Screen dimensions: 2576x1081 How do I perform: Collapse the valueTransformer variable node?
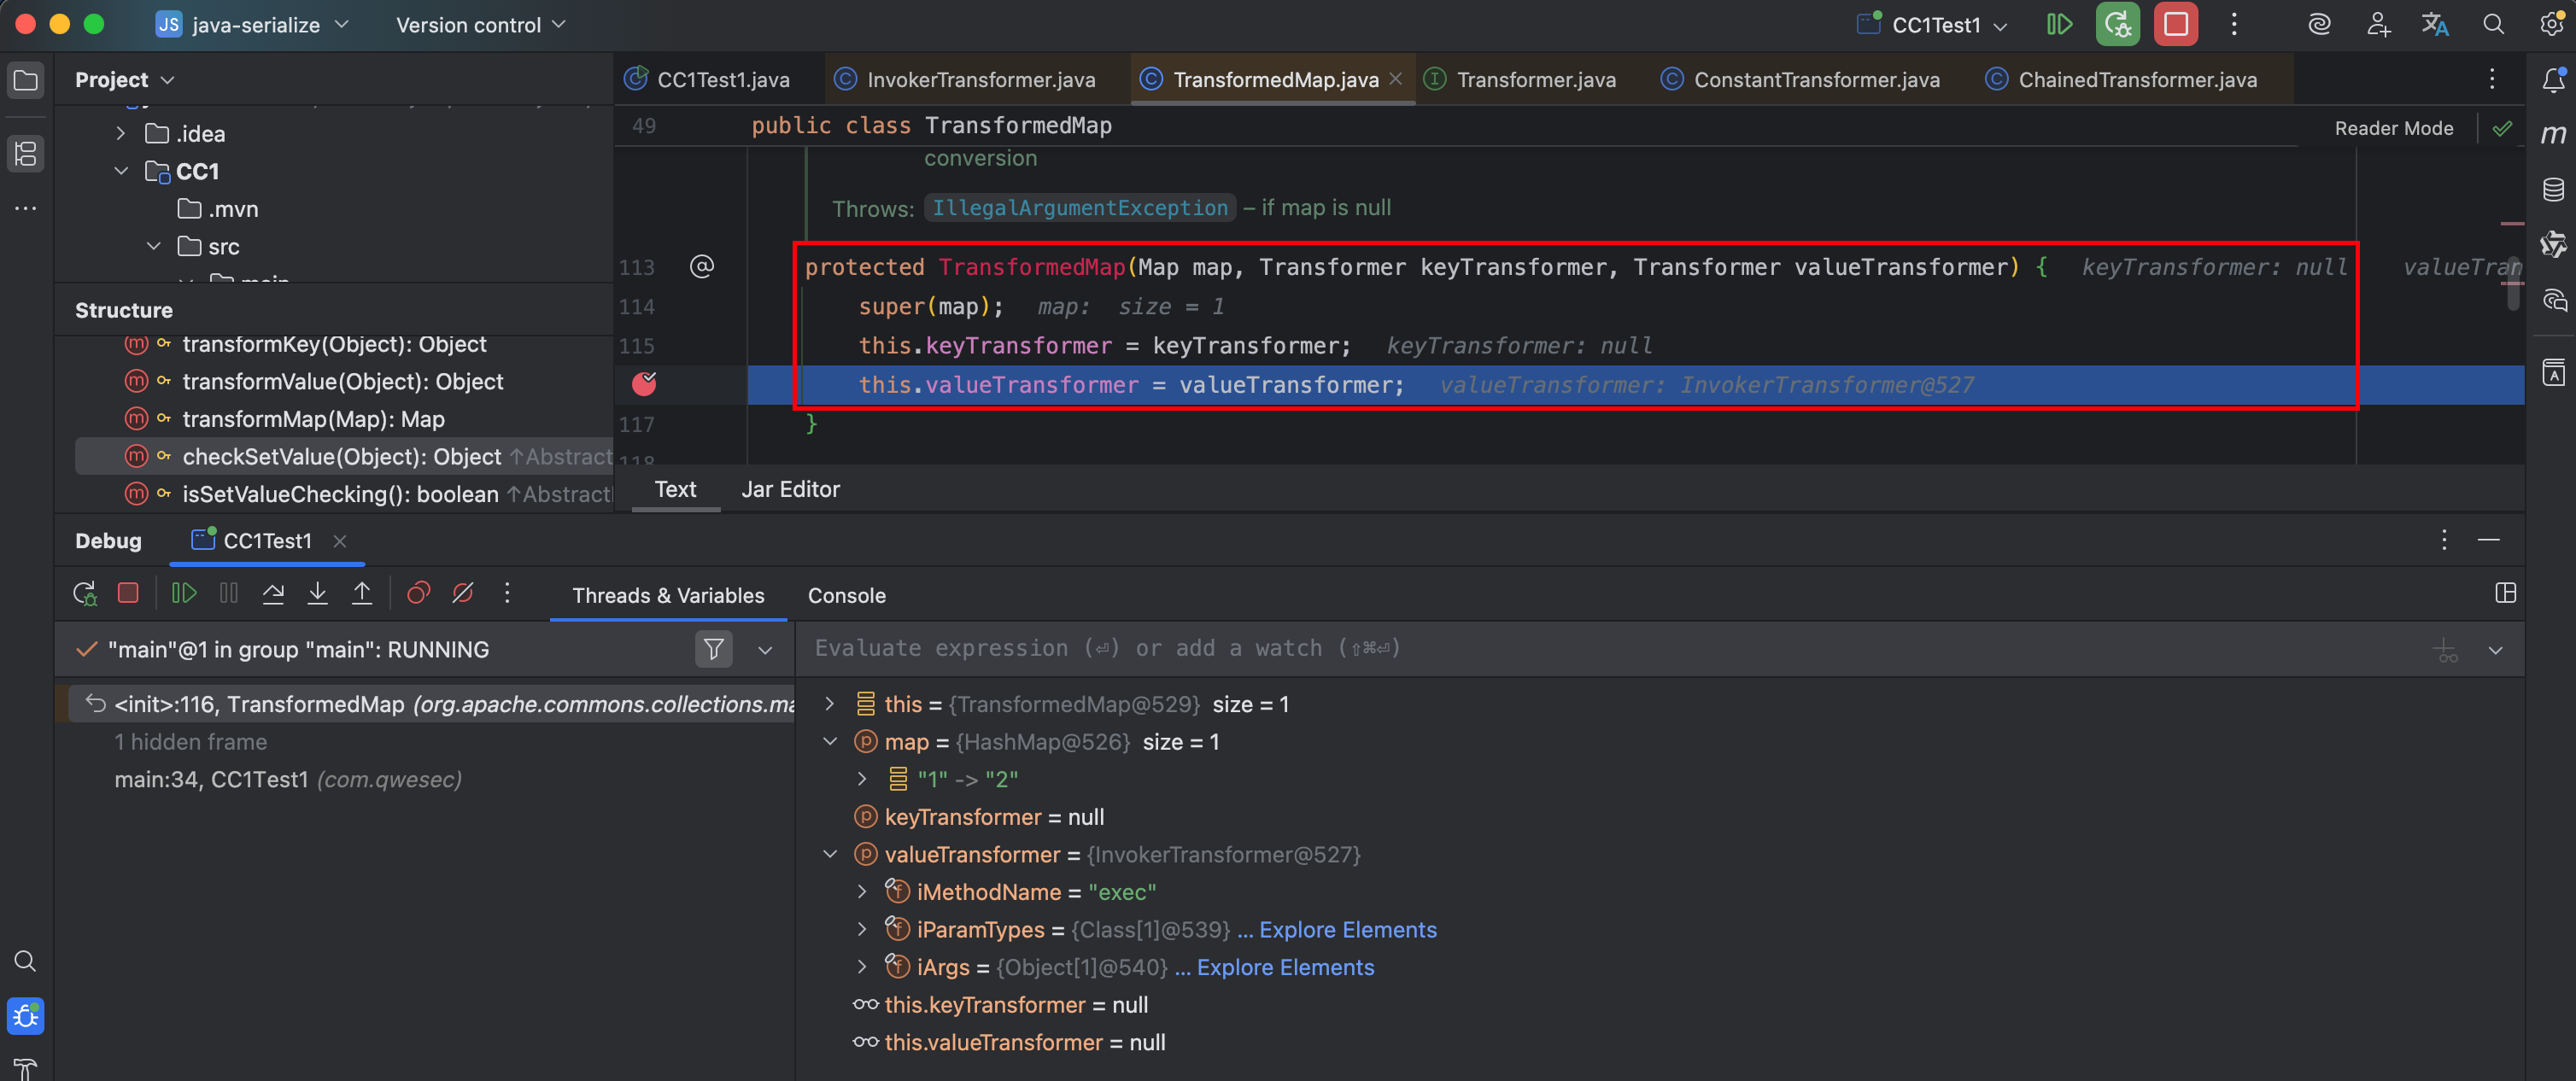tap(830, 854)
